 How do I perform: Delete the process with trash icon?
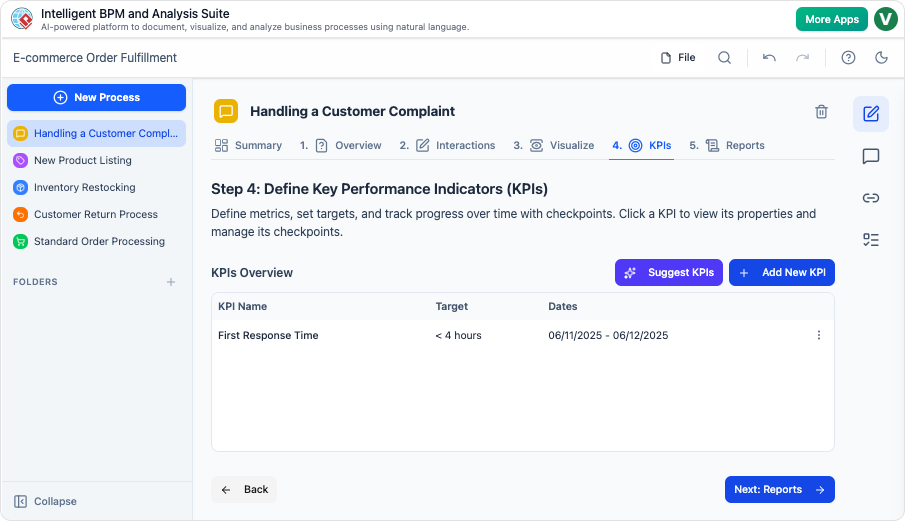tap(821, 111)
